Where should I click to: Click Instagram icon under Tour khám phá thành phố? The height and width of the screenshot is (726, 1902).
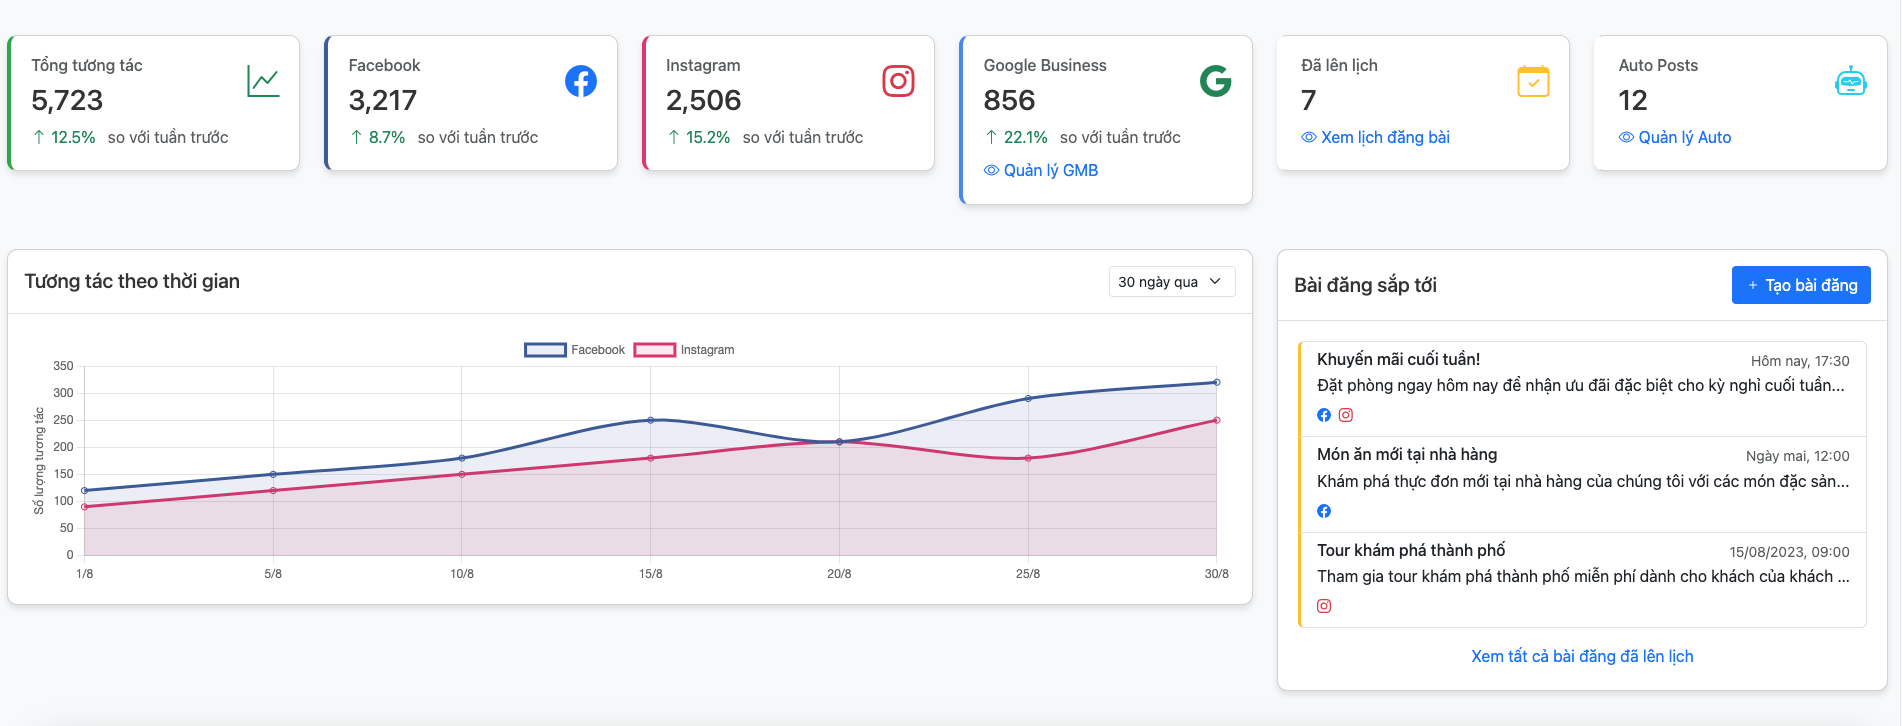[x=1324, y=606]
